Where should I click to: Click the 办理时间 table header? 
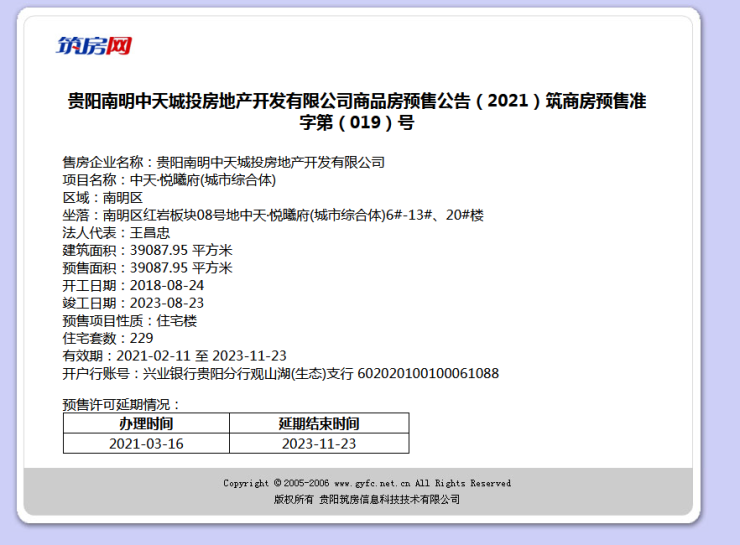point(146,423)
